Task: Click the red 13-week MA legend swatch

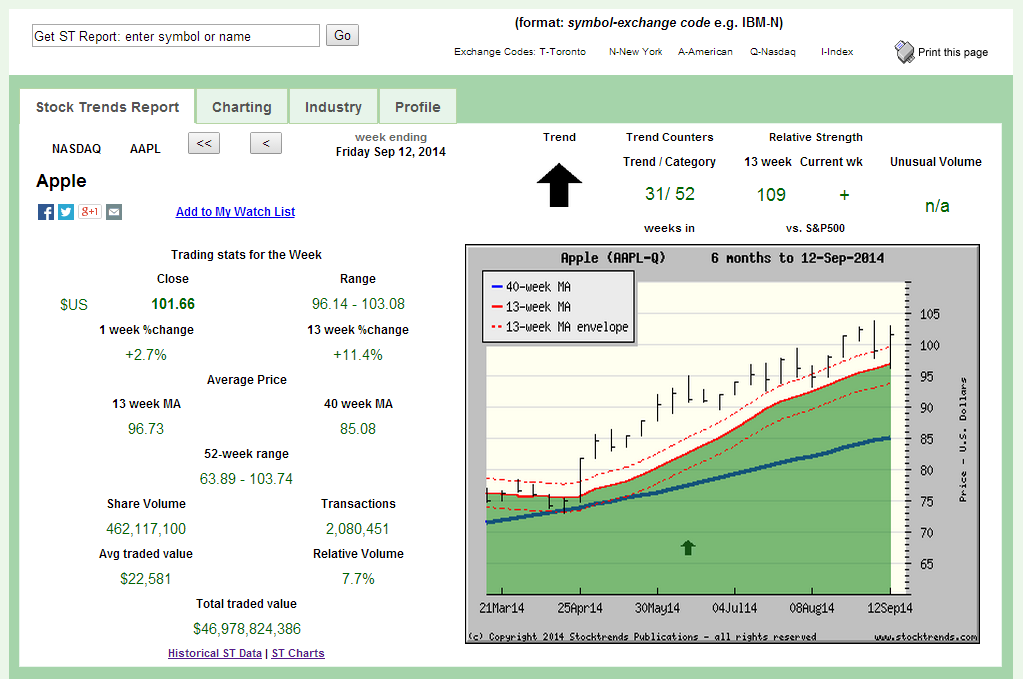Action: [497, 306]
